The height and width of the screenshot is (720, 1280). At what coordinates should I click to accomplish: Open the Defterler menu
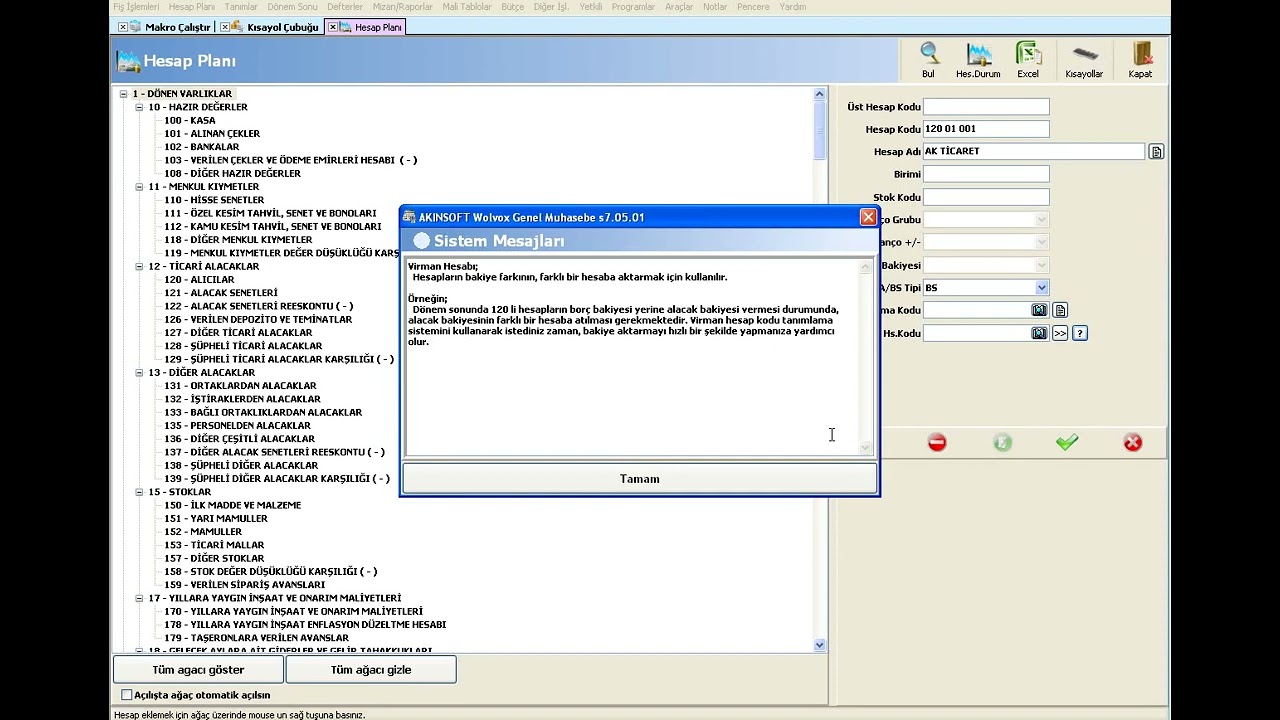[345, 7]
